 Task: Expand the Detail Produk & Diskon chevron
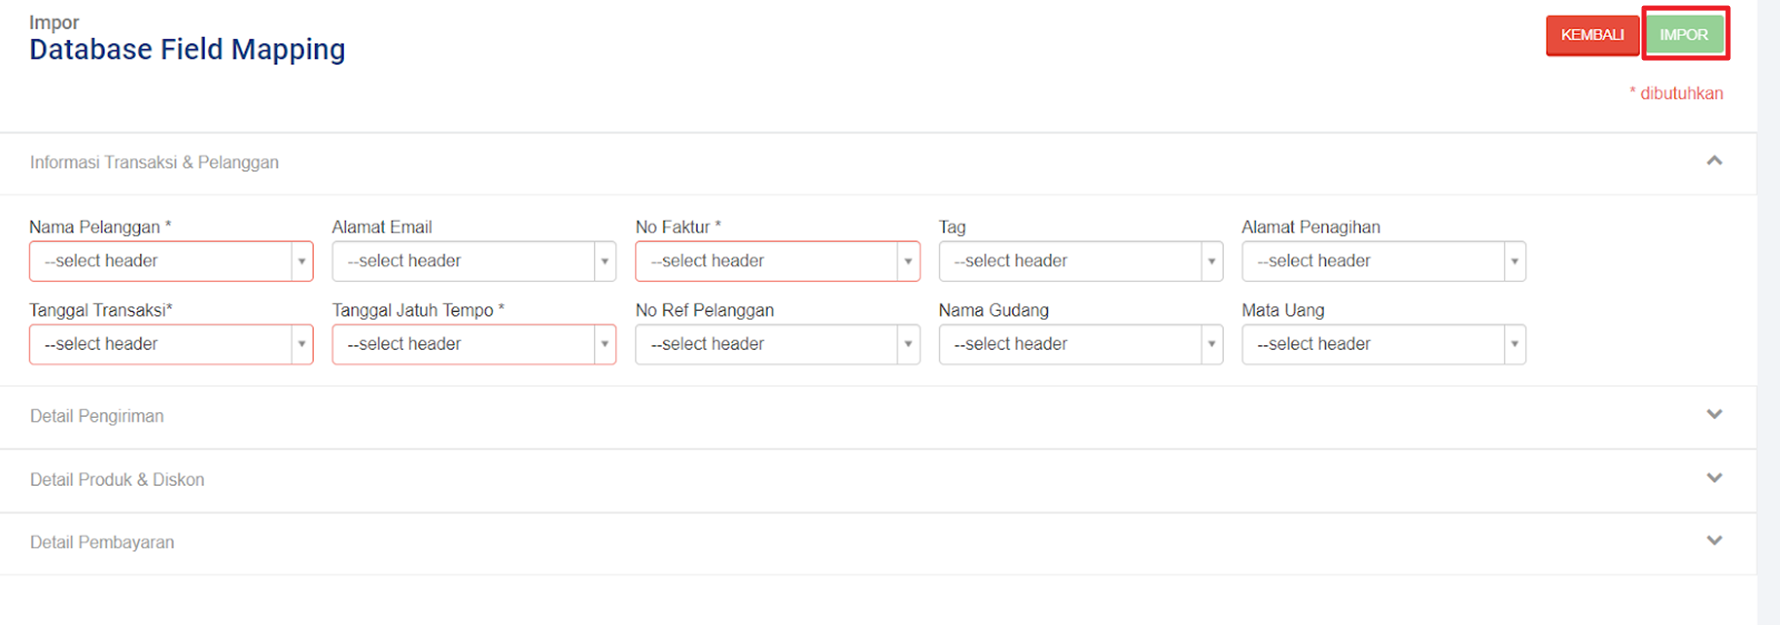pos(1714,478)
